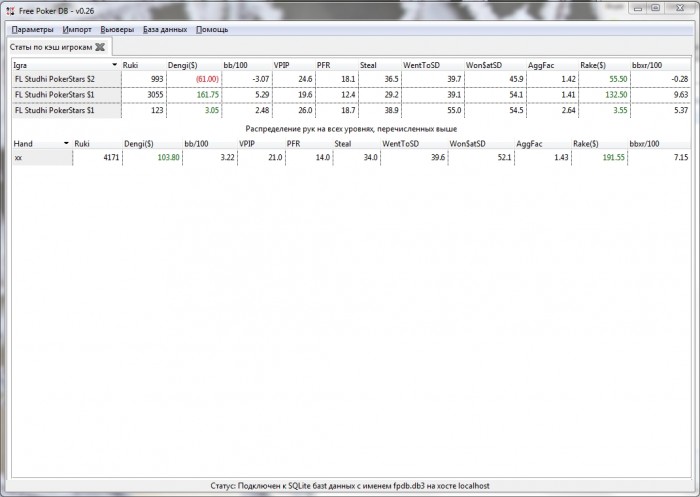Sort top table by AggFac header

point(552,65)
